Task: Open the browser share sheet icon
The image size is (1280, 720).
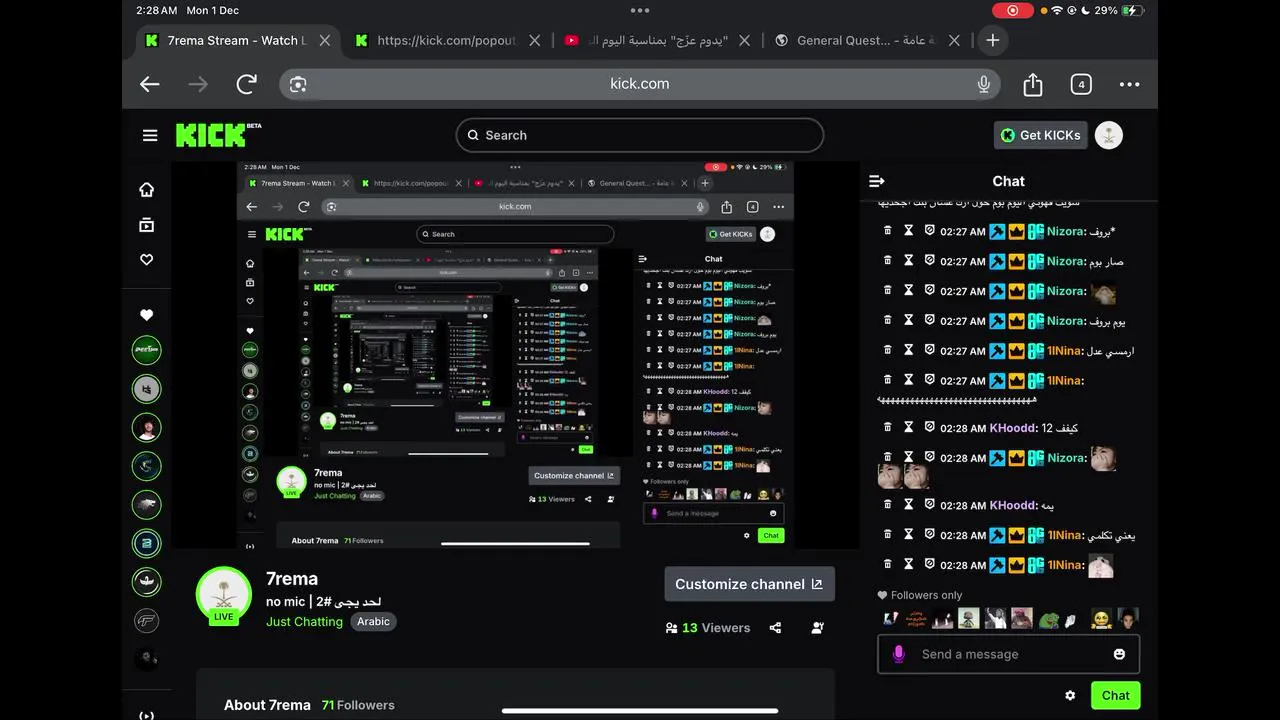Action: [1033, 84]
